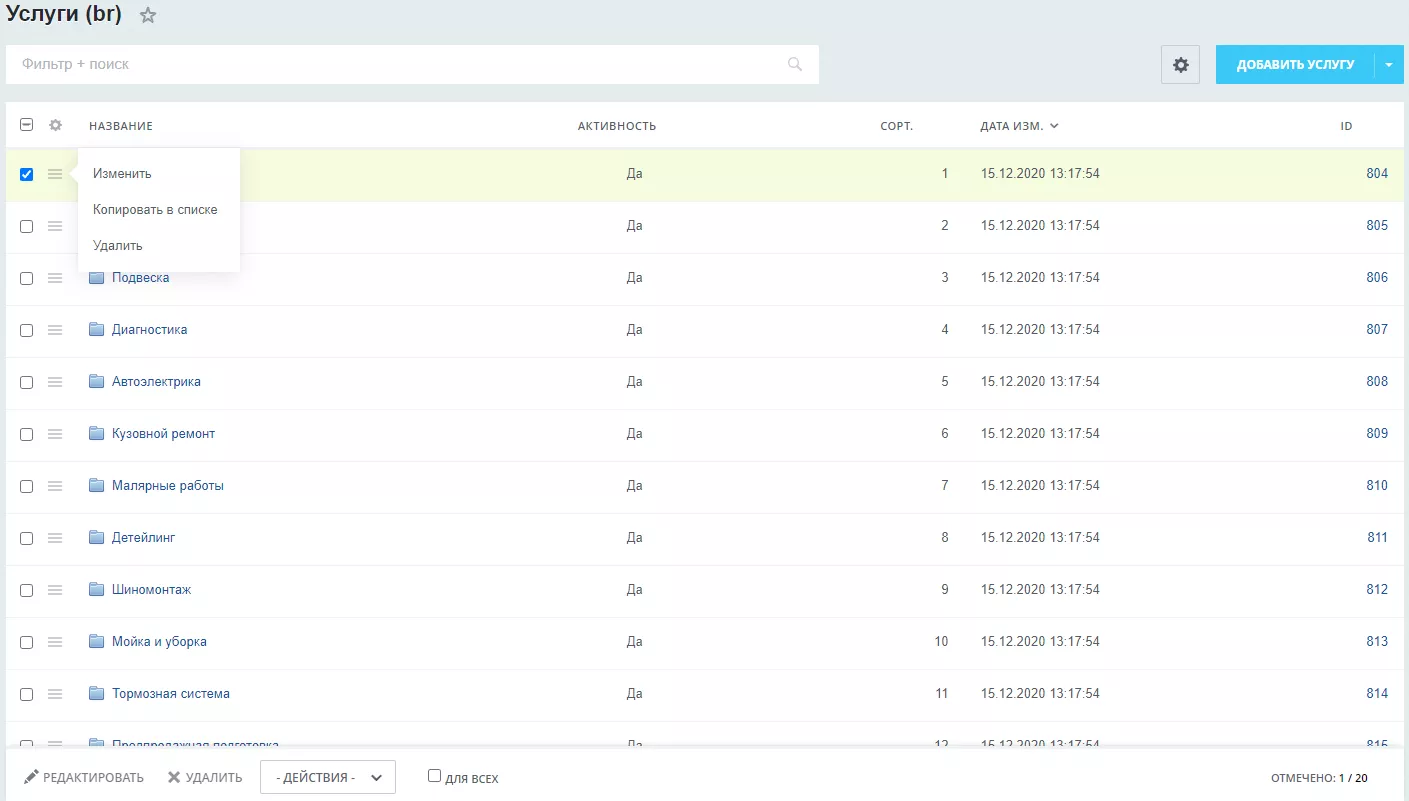This screenshot has height=801, width=1409.
Task: Click РЕДАКТИРОВАТЬ in the bottom bar
Action: pyautogui.click(x=84, y=777)
